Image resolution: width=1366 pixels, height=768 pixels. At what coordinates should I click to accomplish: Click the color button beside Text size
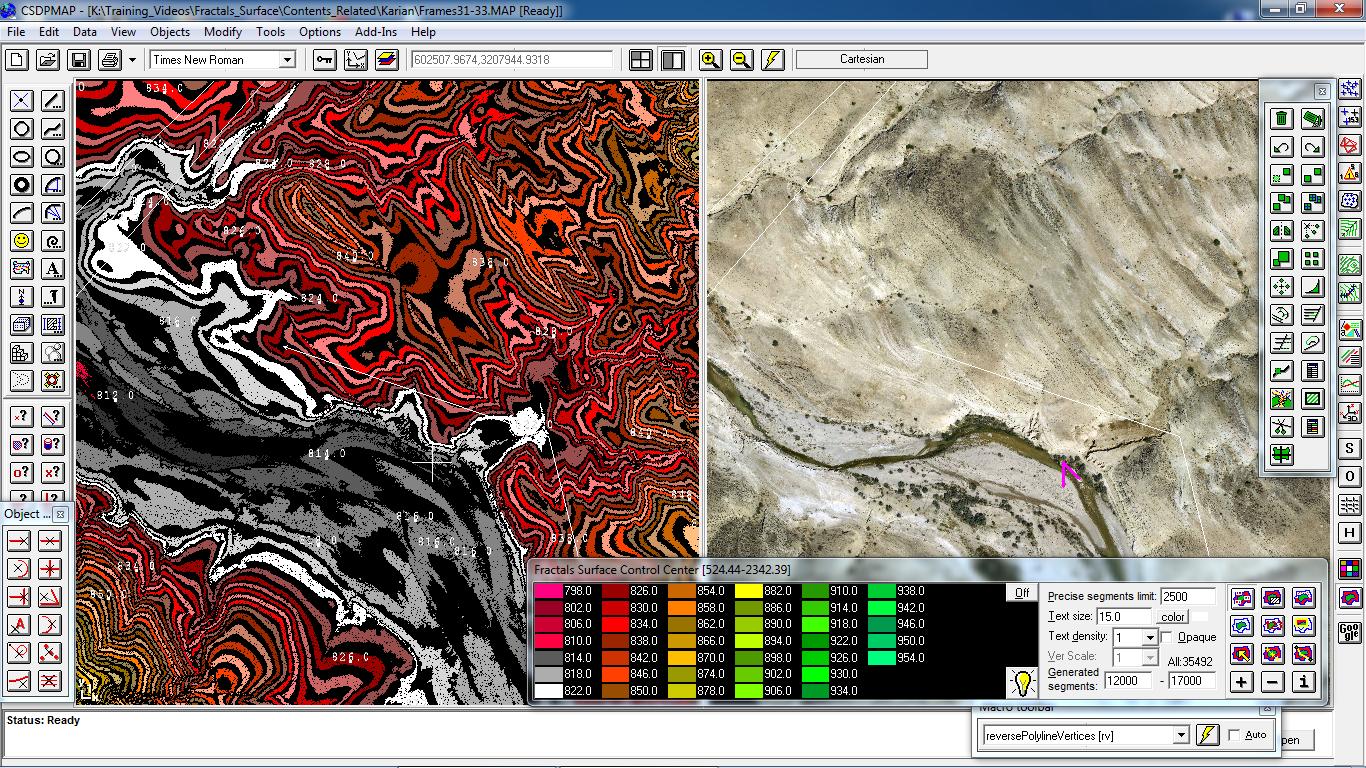[1173, 617]
